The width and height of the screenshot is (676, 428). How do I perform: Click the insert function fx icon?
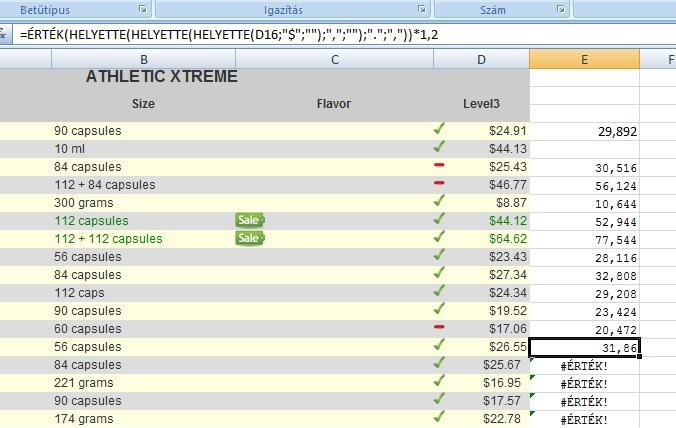click(3, 34)
